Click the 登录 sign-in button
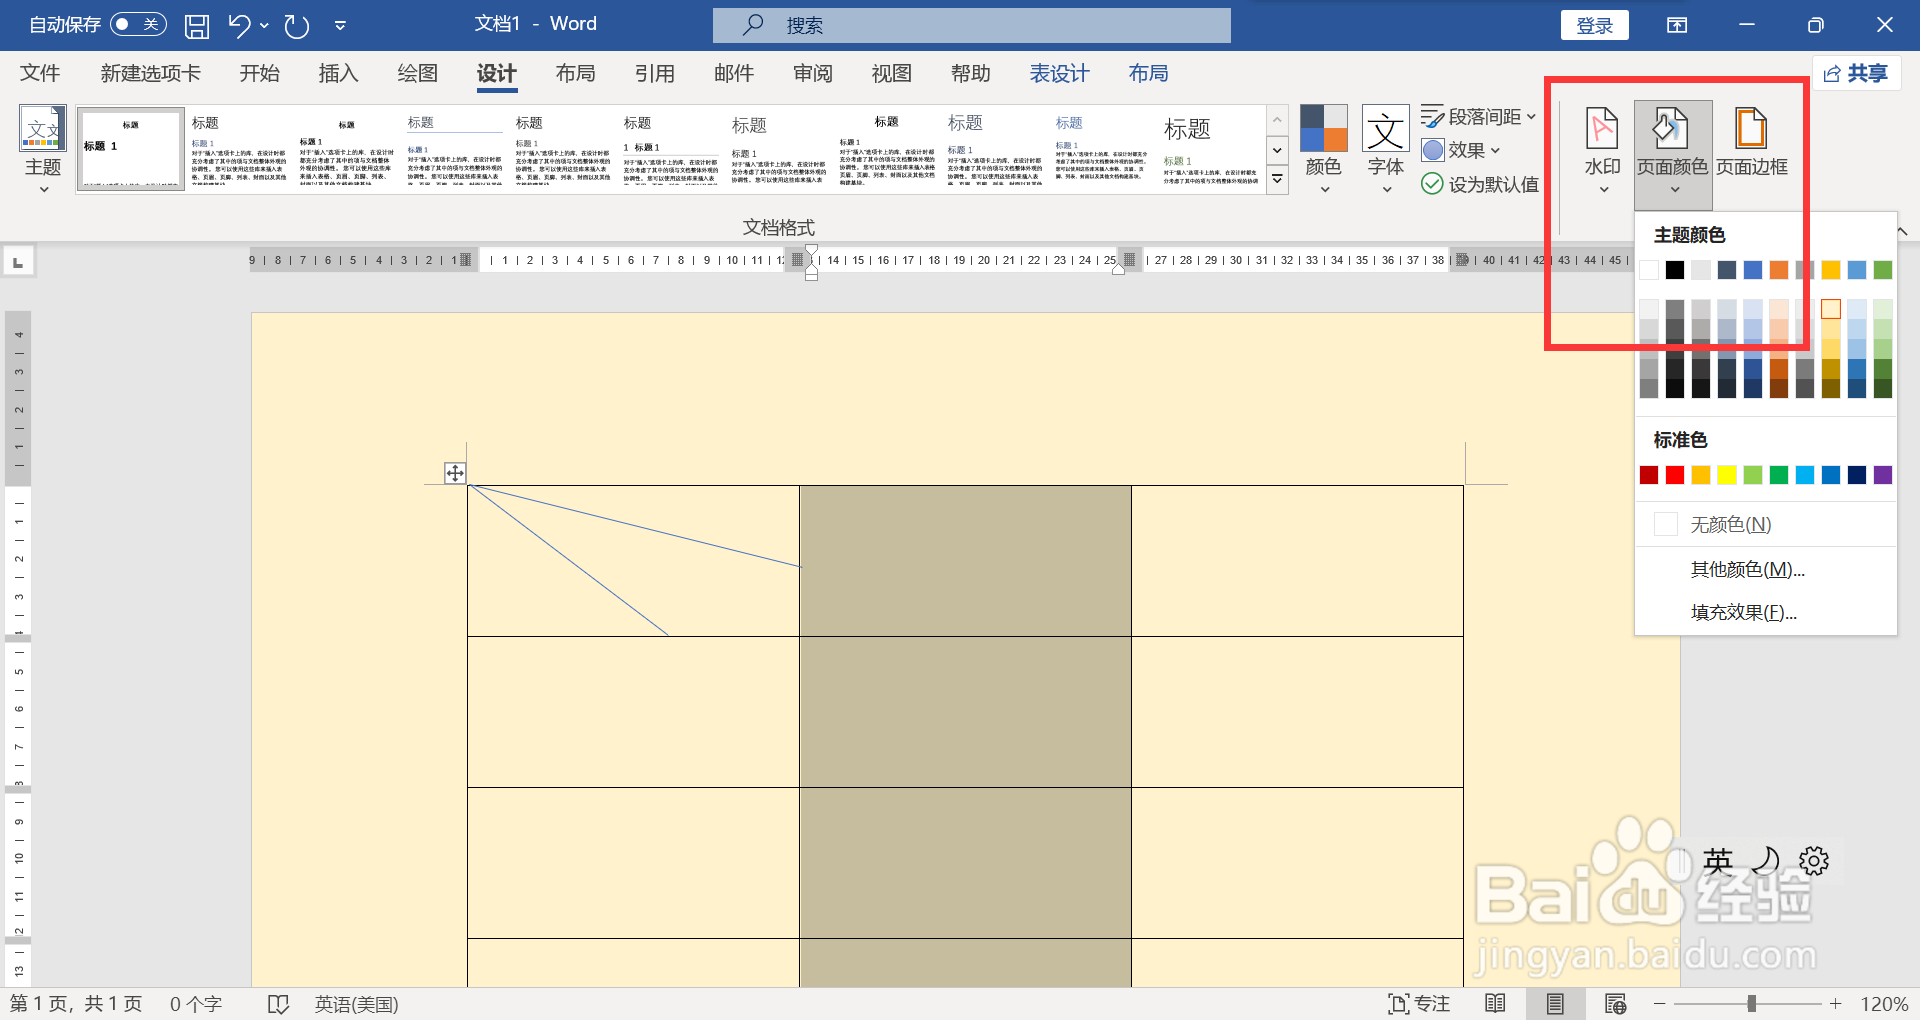The image size is (1920, 1020). [1594, 25]
